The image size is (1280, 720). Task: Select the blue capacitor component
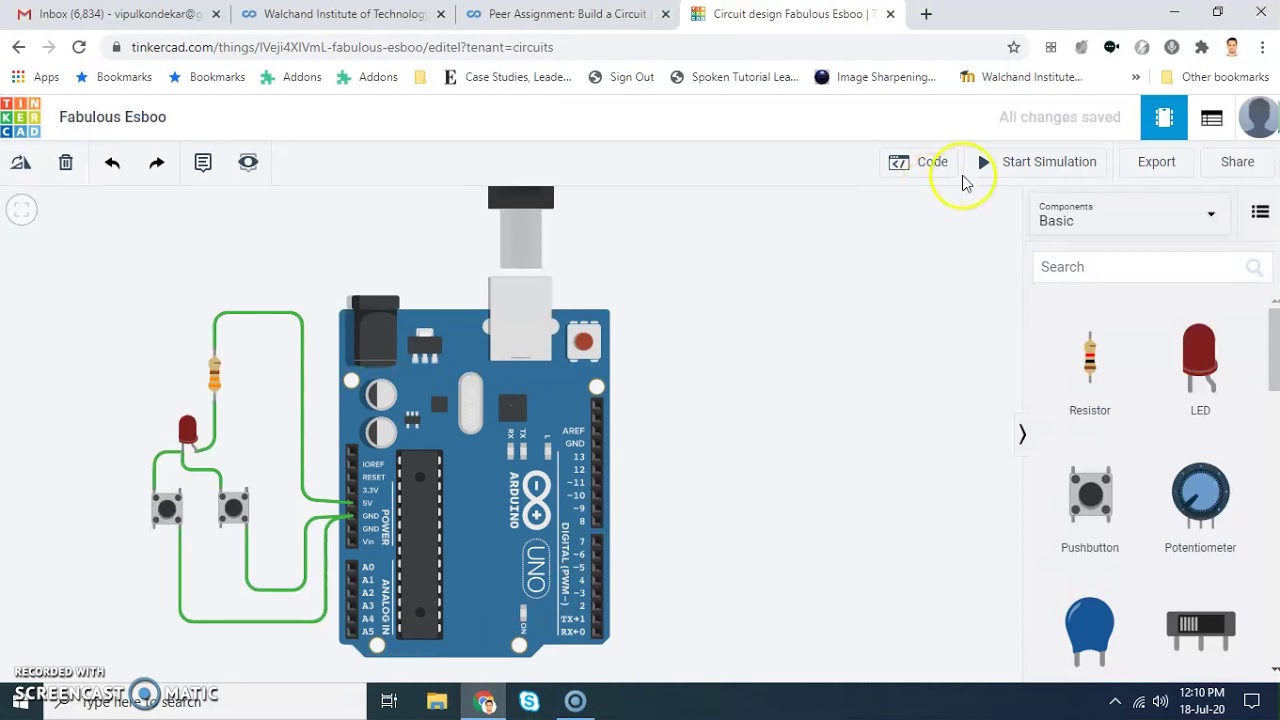[1090, 631]
